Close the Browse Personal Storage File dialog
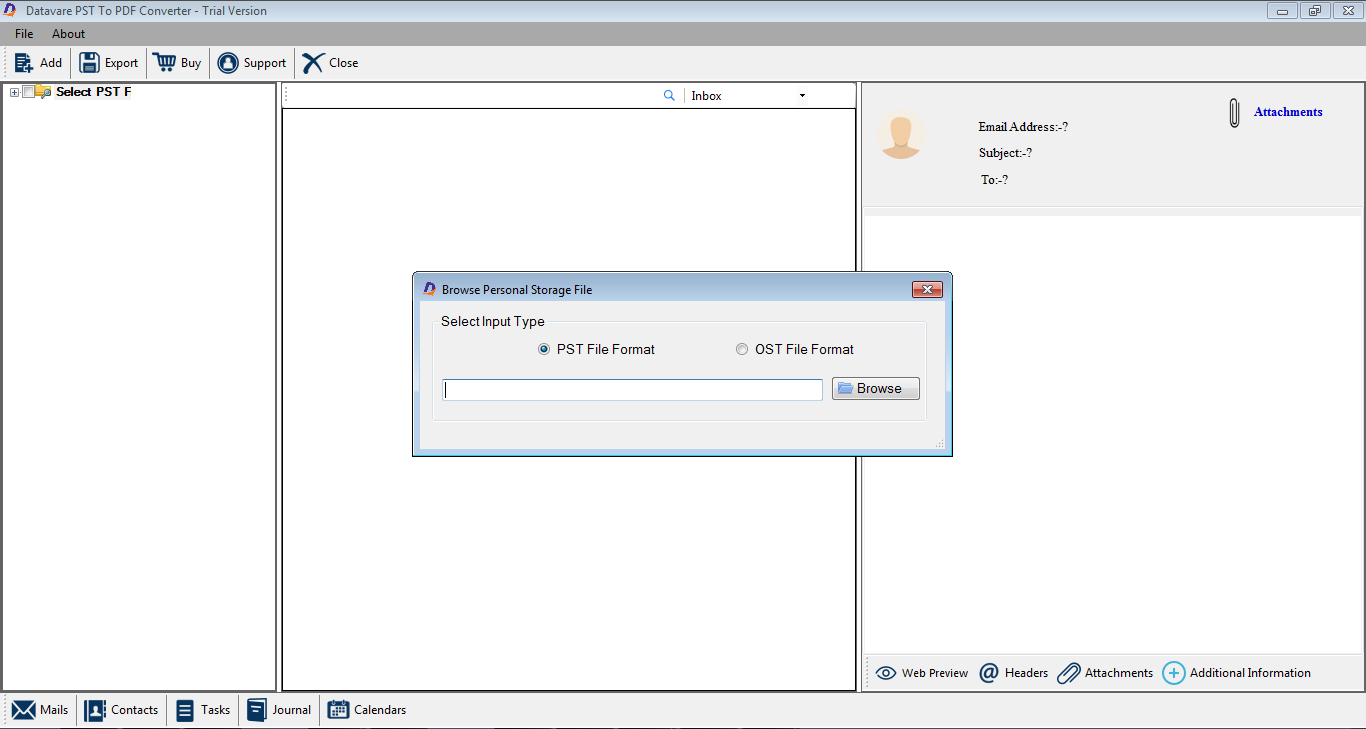 928,289
